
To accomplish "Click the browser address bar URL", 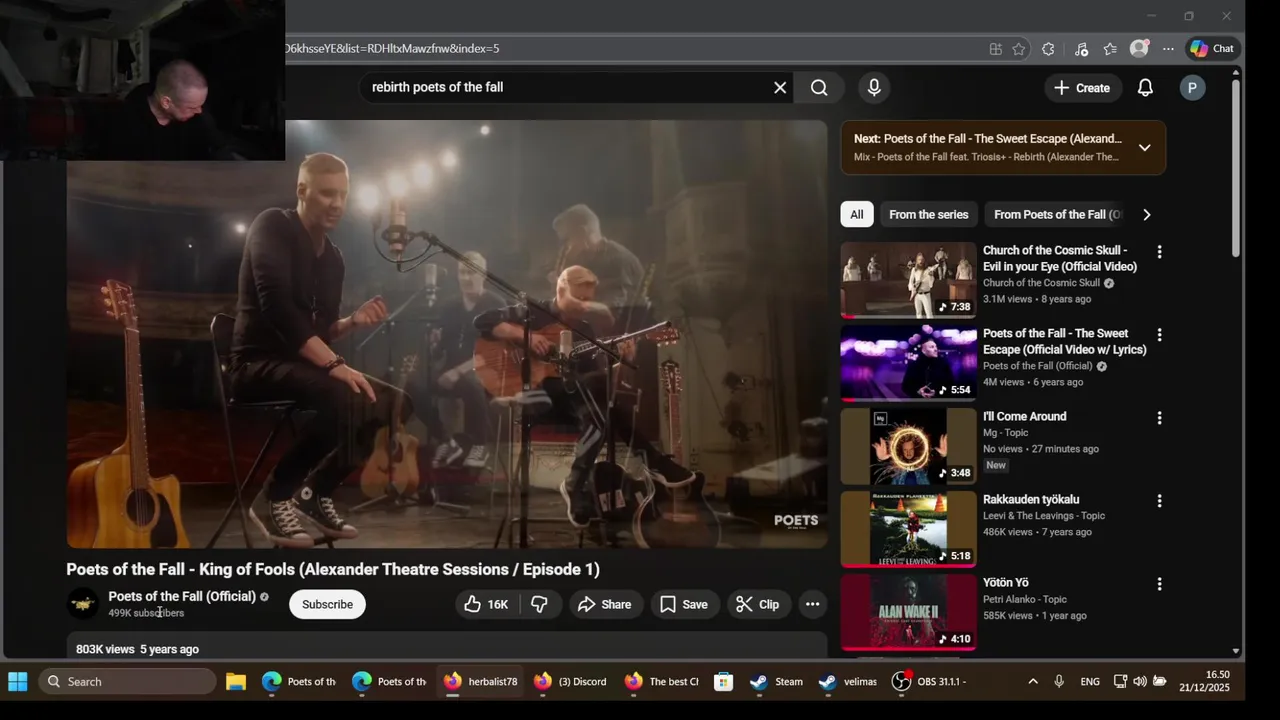I will click(x=390, y=48).
